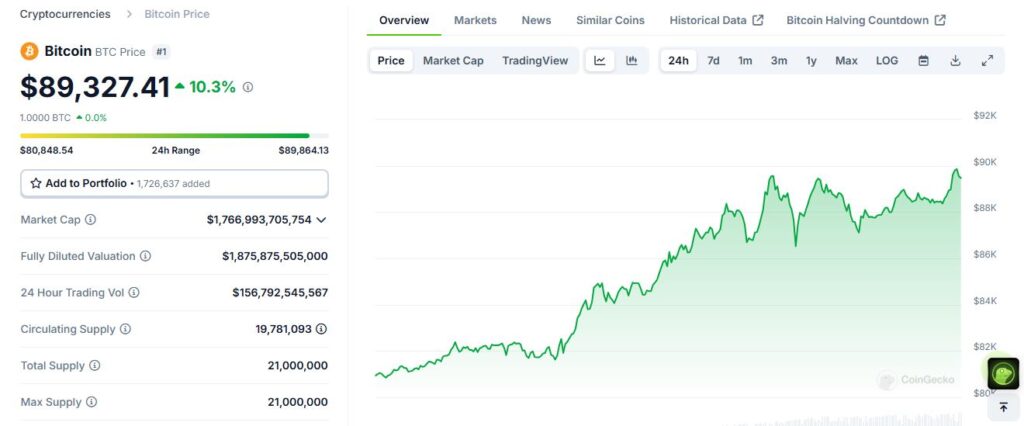
Task: Open the Historical Data tab
Action: tap(716, 20)
